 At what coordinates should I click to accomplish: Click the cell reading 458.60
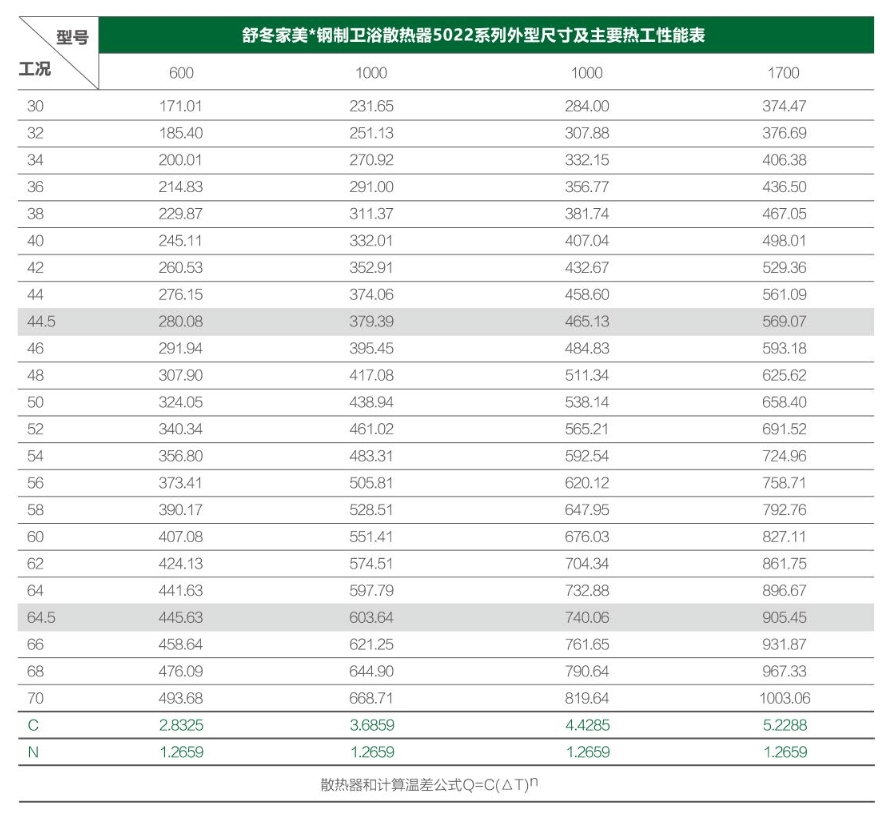(x=587, y=294)
